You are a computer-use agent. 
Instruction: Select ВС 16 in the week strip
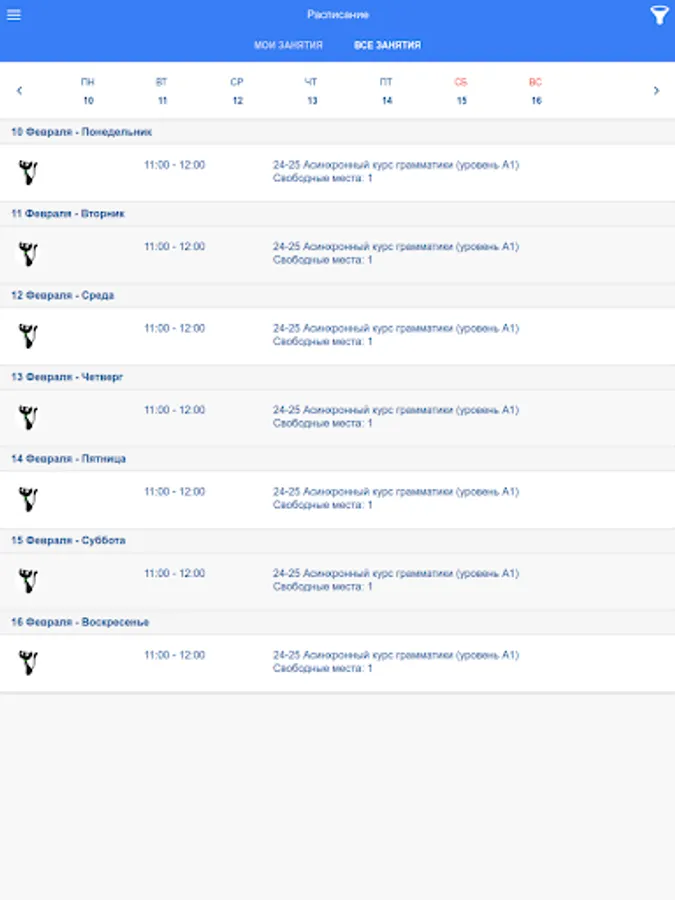(536, 91)
